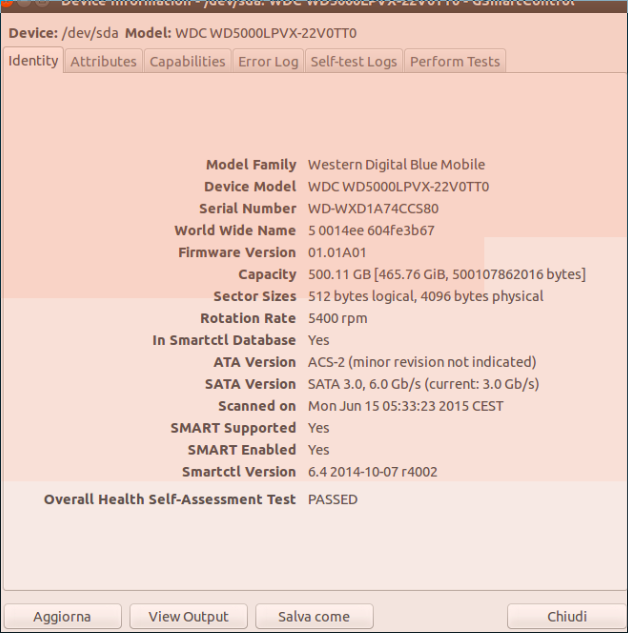Image resolution: width=628 pixels, height=633 pixels.
Task: Click the Yes value beside SMART Supported
Action: (318, 428)
